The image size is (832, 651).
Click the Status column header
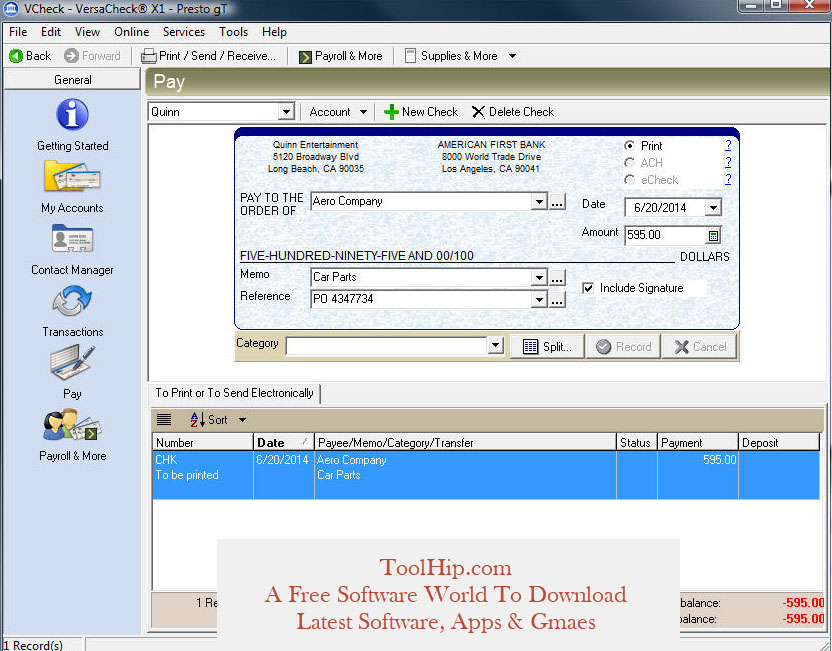coord(637,442)
